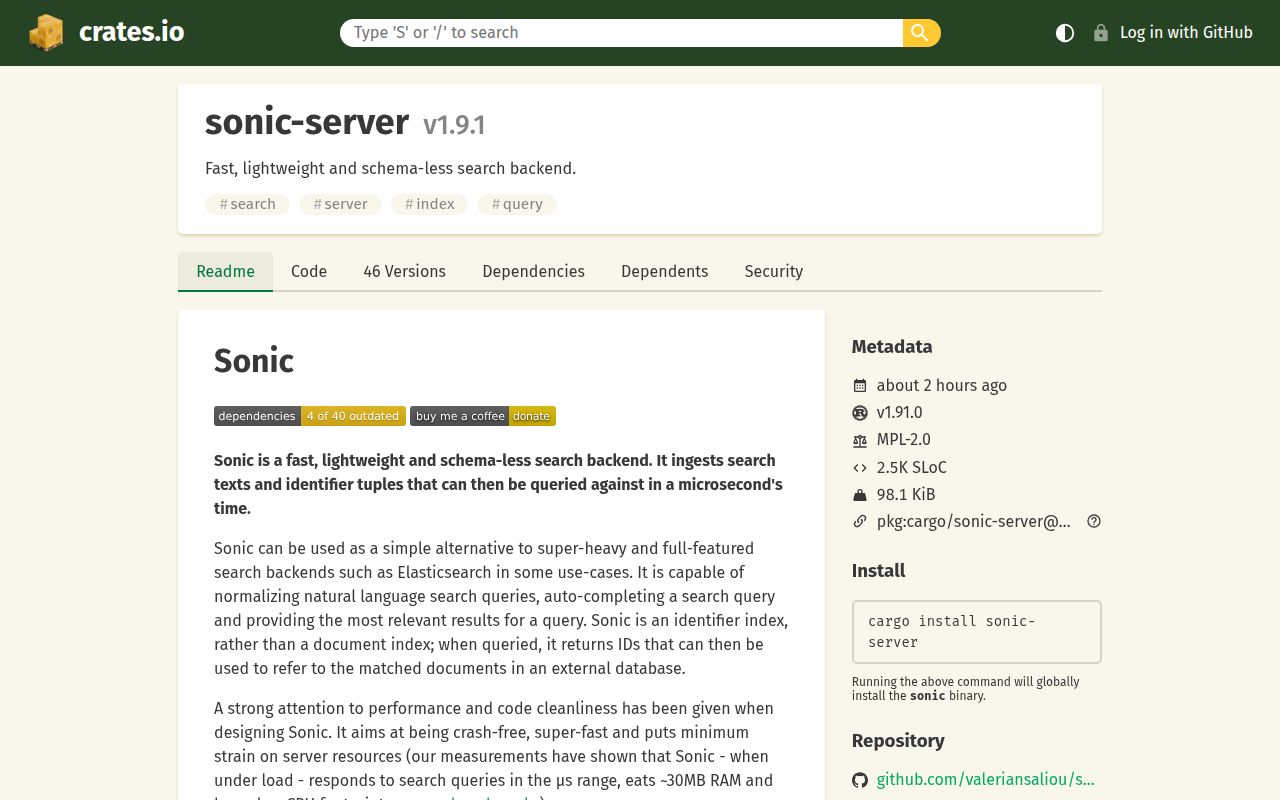The image size is (1280, 800).
Task: Click the link icon beside pkg:cargo purl
Action: coord(860,522)
